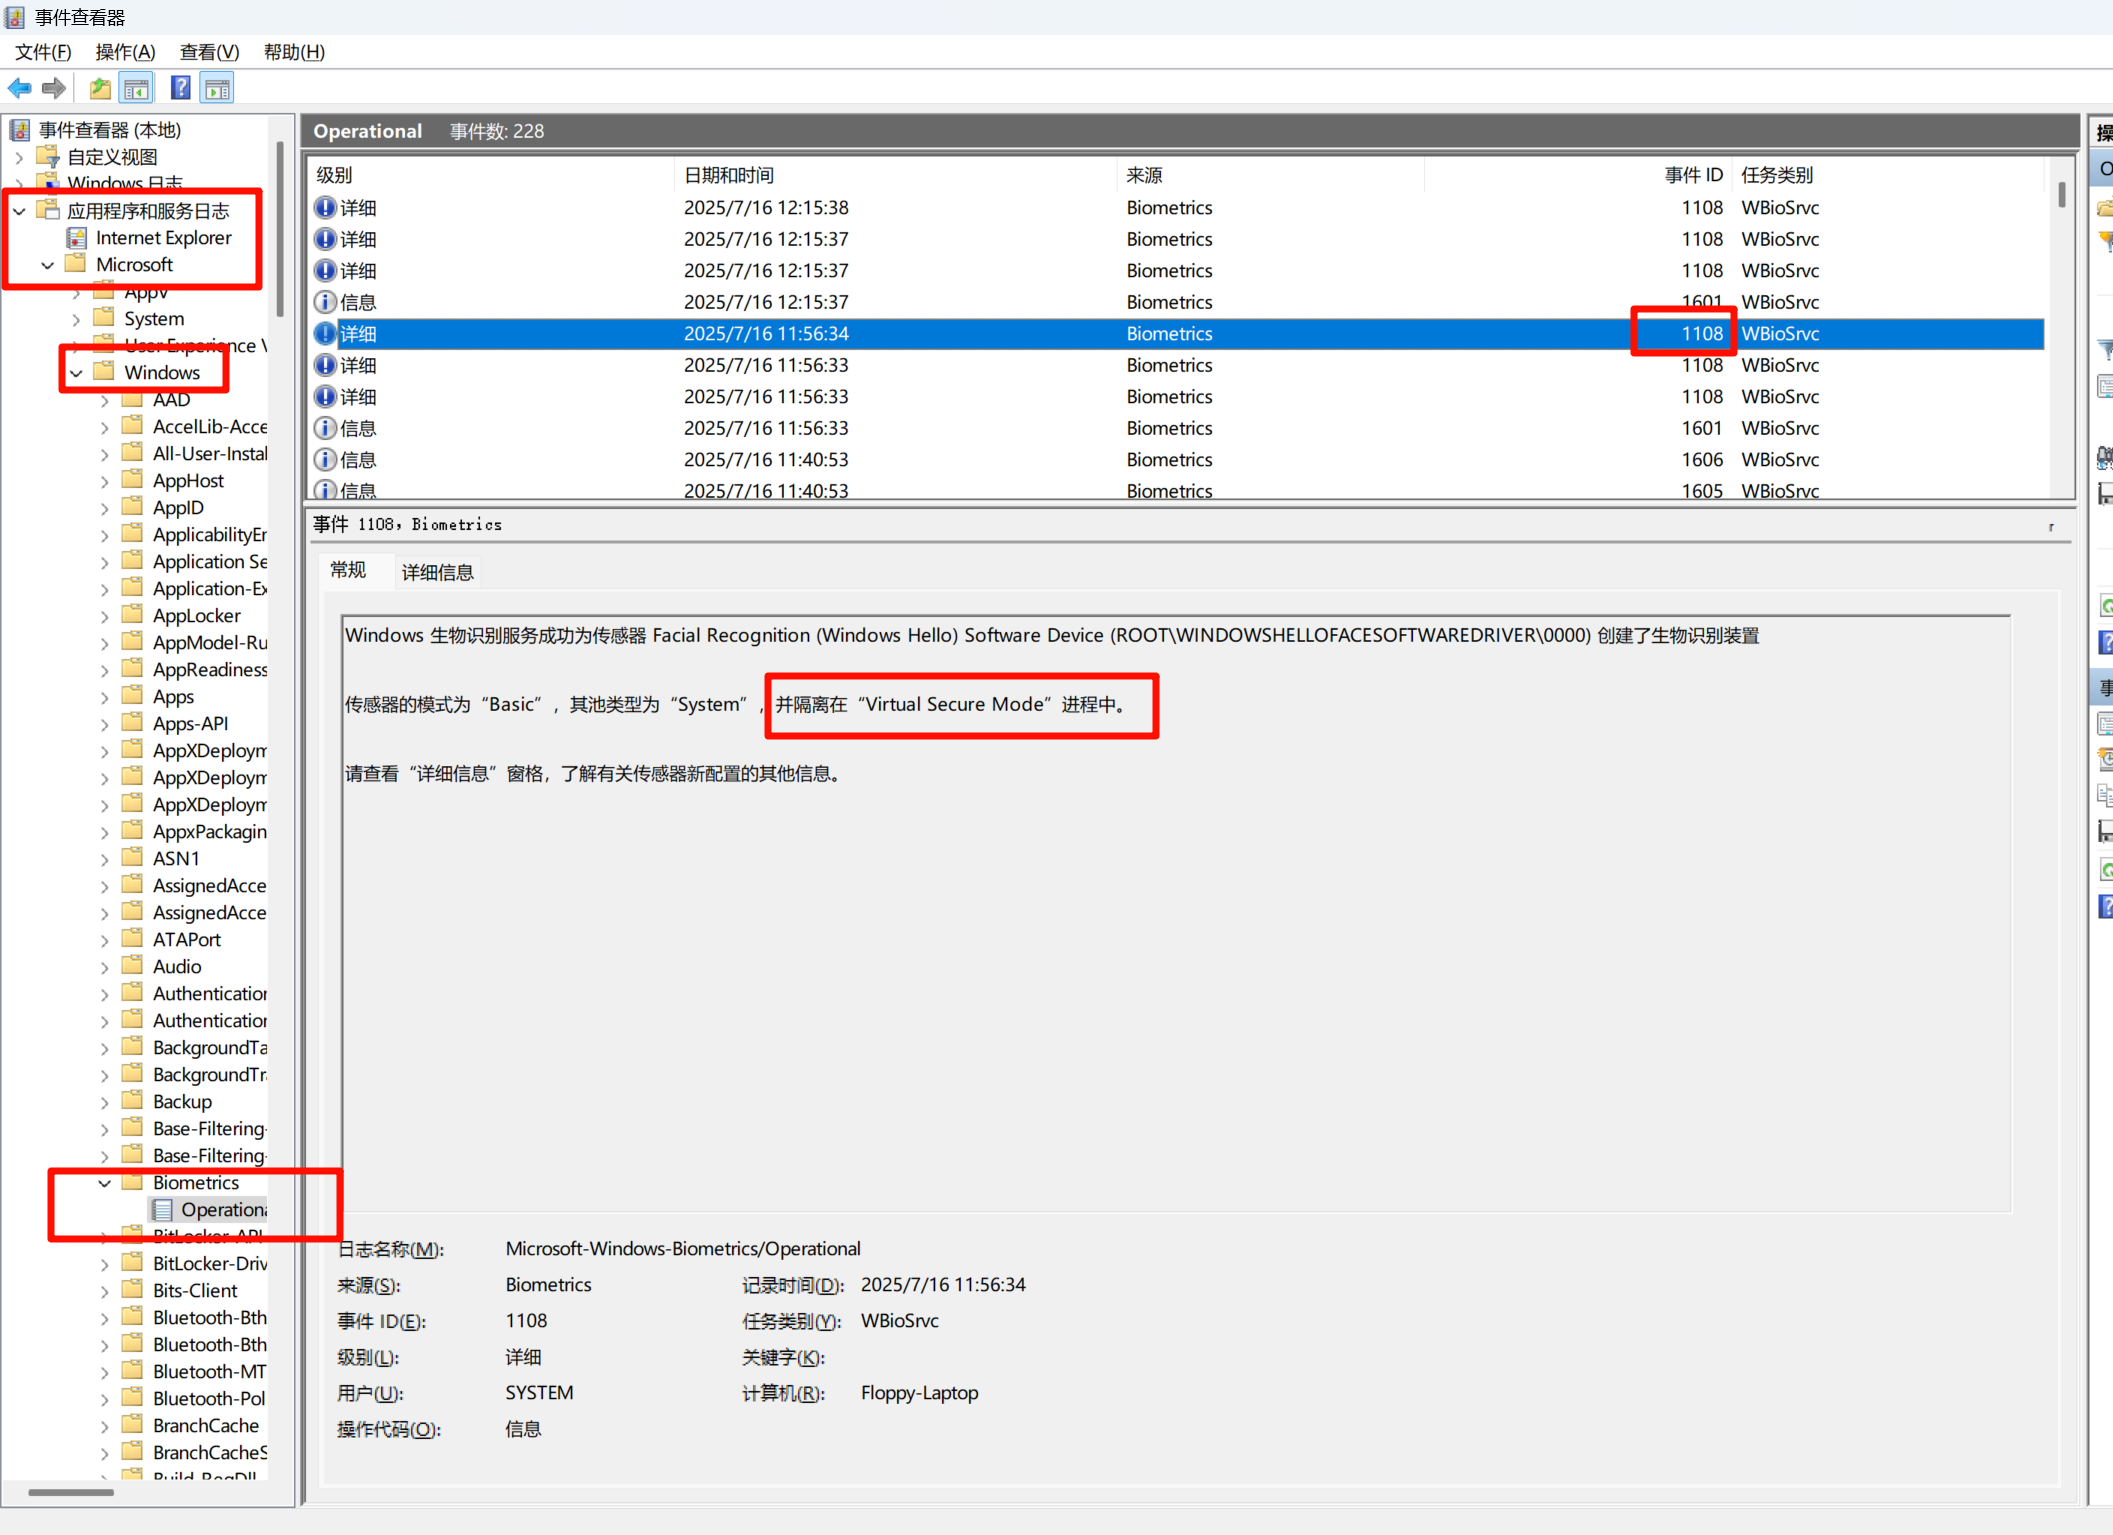Select the Internet Explorer log icon
Viewport: 2113px width, 1535px height.
(77, 238)
